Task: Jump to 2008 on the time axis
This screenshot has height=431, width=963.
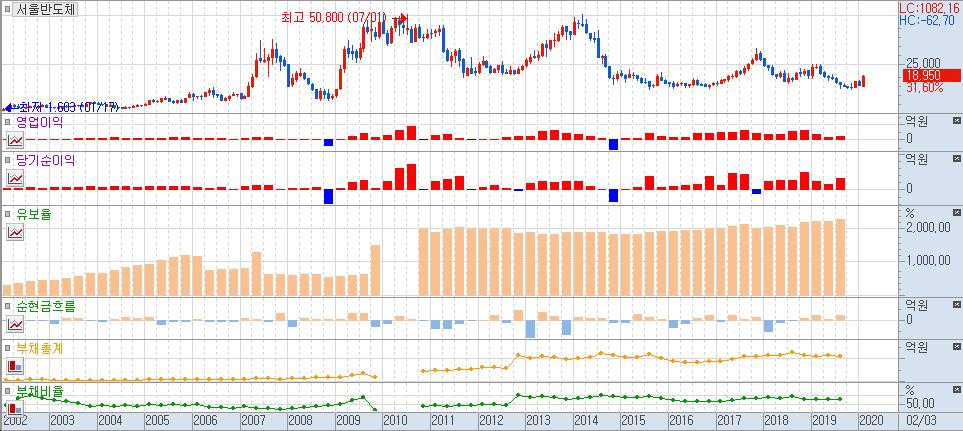Action: click(x=300, y=421)
